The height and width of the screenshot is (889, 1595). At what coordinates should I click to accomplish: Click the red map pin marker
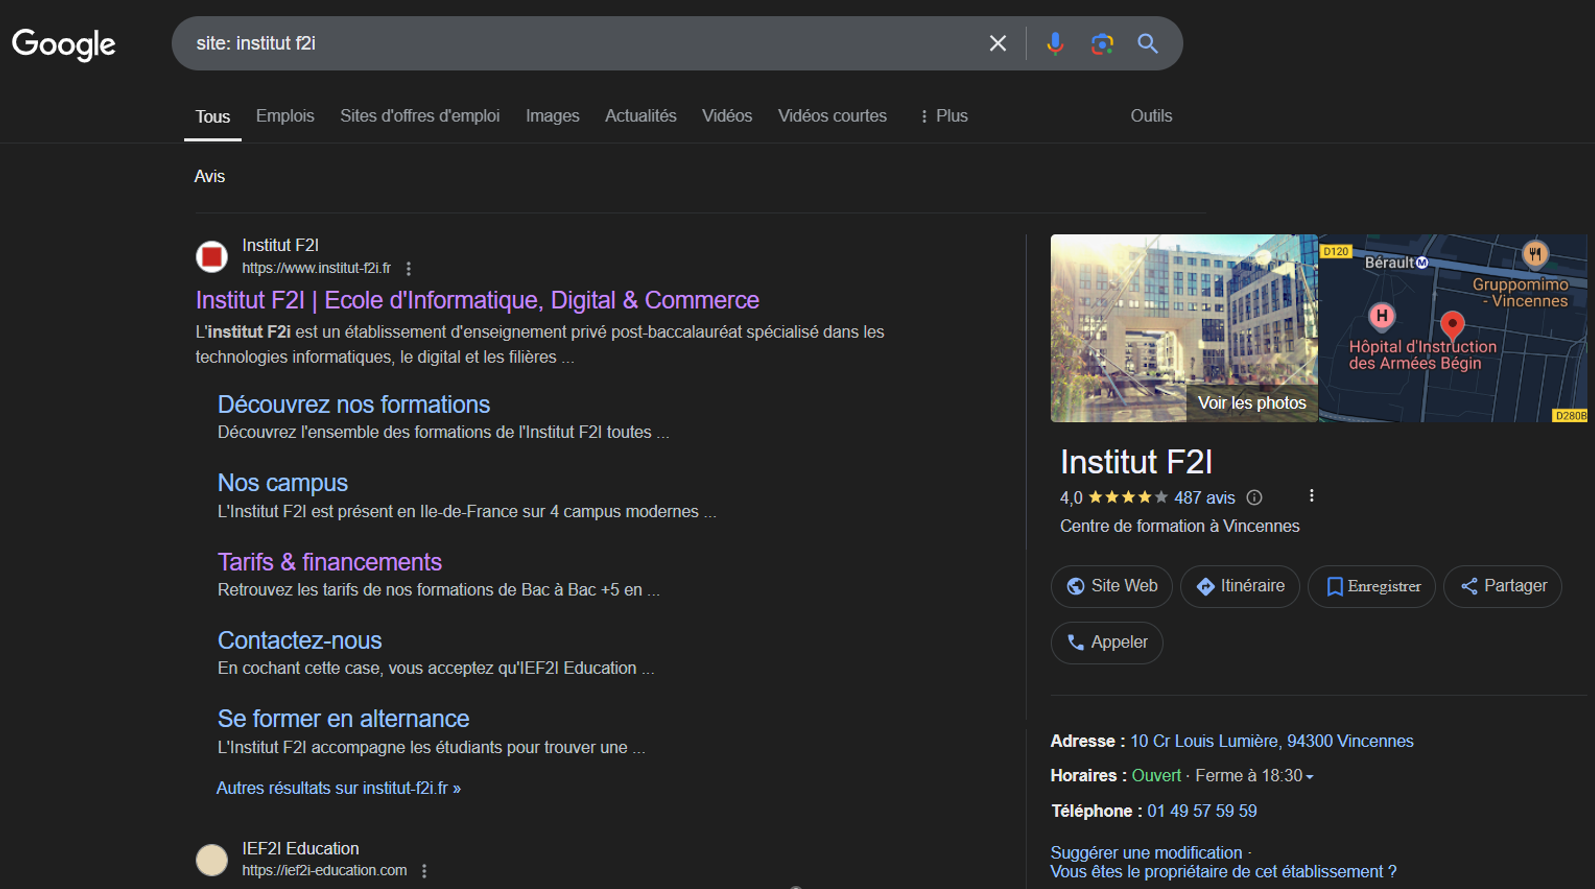click(x=1452, y=326)
